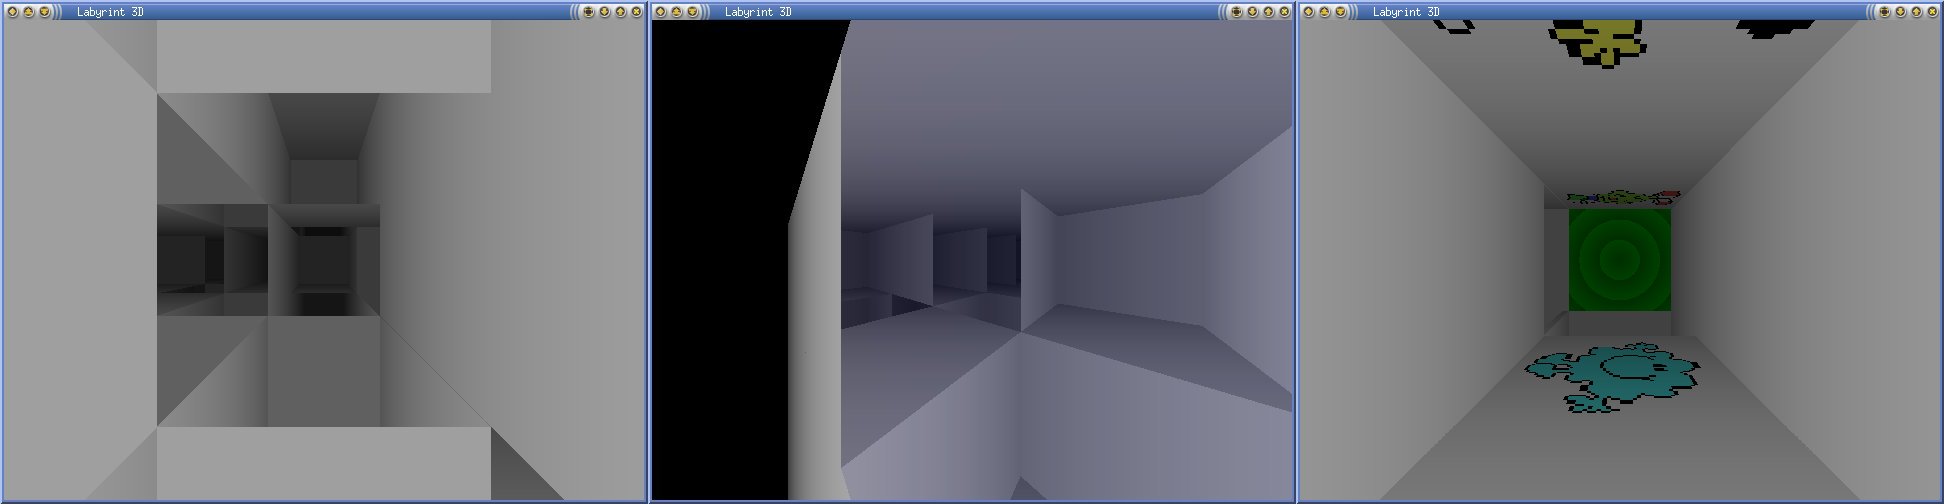Minimize green-target window with down-arrow icon
This screenshot has height=504, width=1944.
coord(1900,12)
